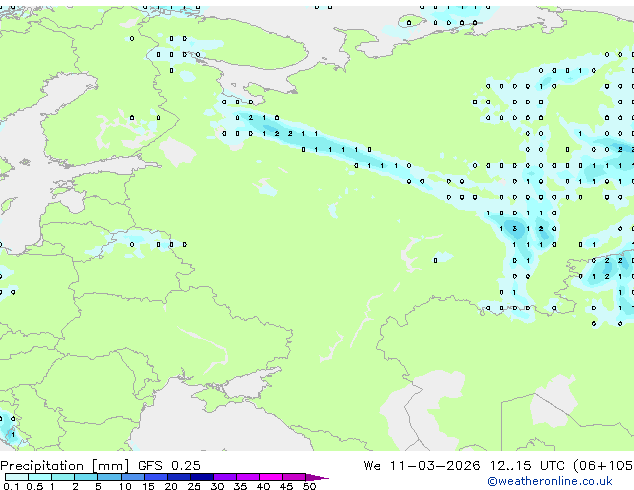Pick the 2–5 mm legend swatch

[86, 477]
